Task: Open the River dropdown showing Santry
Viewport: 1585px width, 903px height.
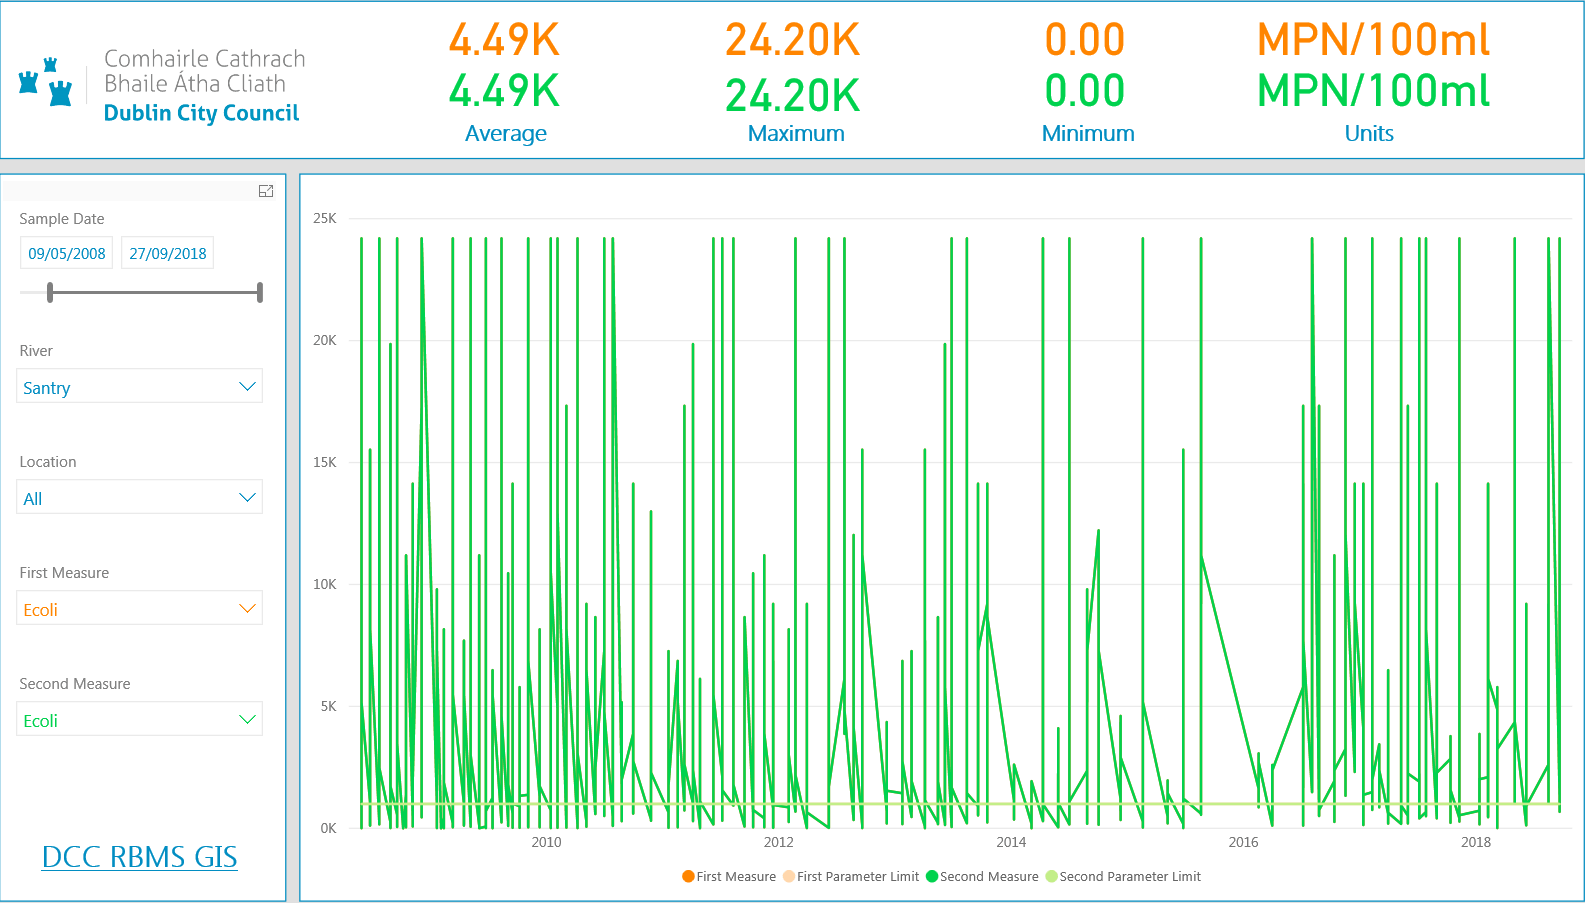Action: [x=139, y=387]
